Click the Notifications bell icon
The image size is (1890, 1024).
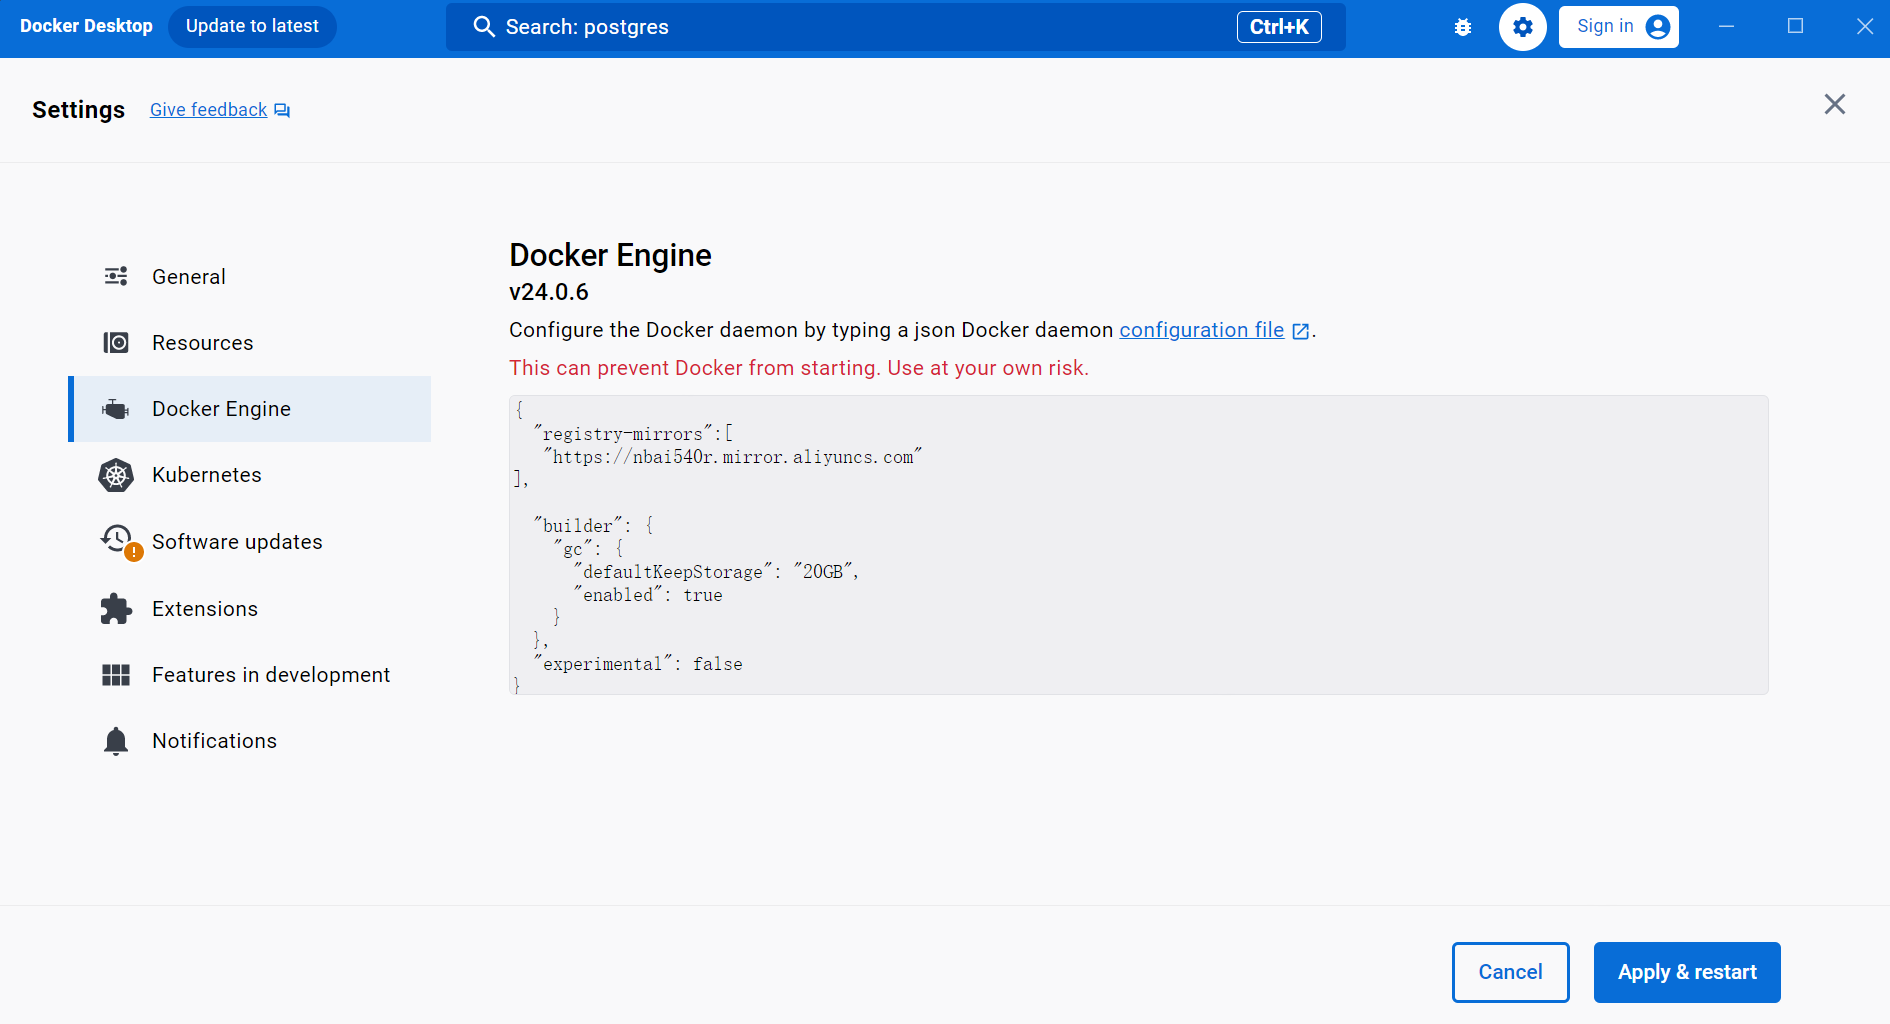[x=116, y=741]
